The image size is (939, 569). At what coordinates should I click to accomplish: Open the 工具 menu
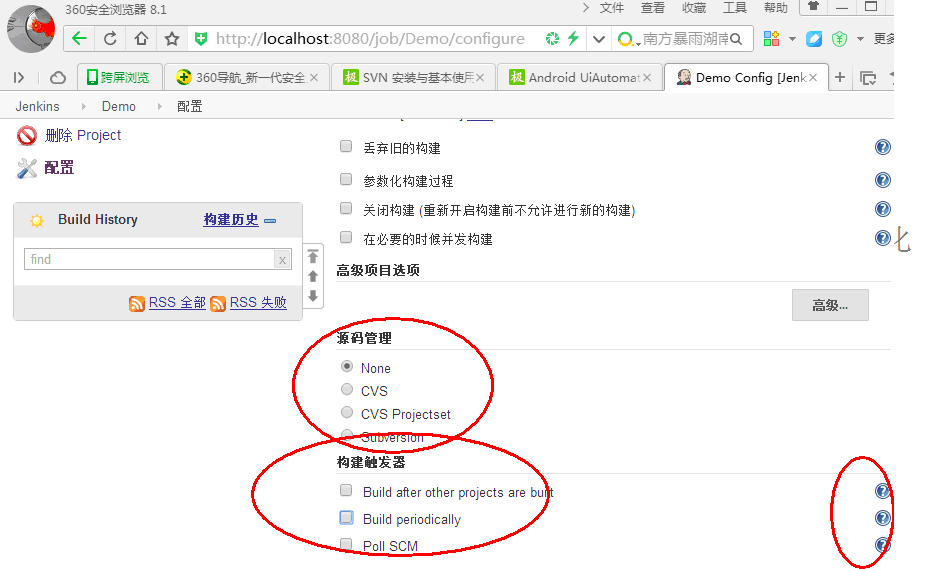735,8
